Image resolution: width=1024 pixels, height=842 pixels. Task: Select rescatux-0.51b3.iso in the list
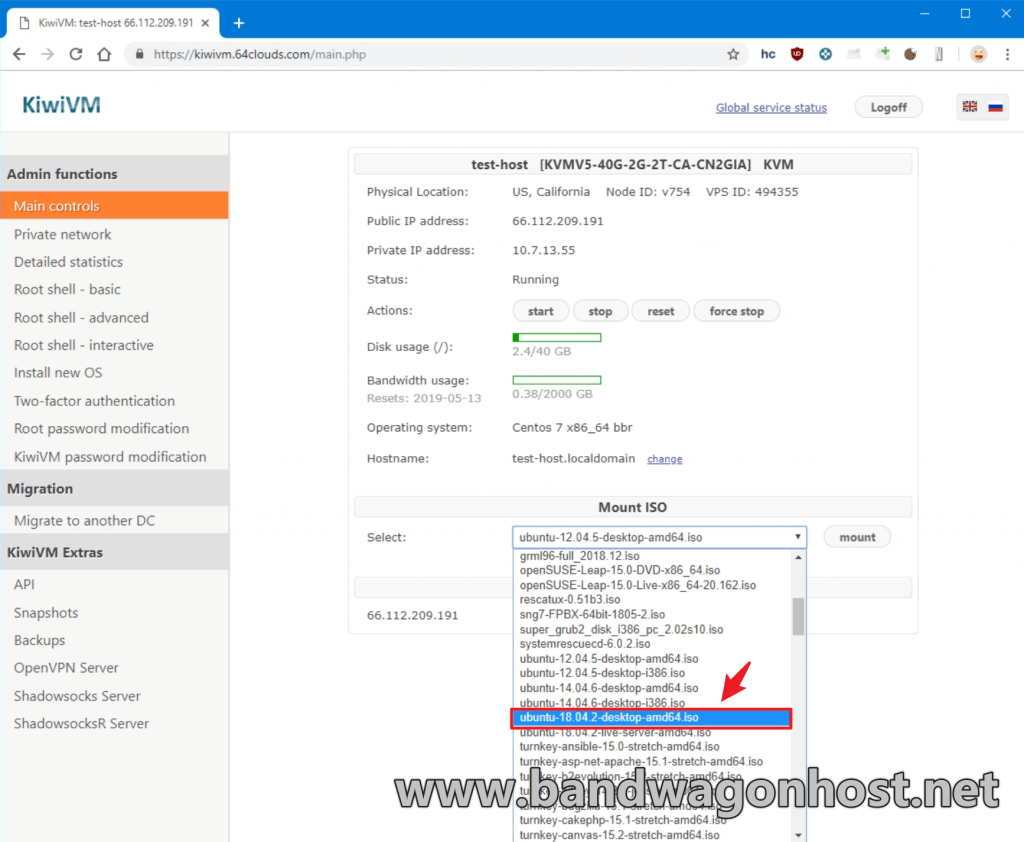pyautogui.click(x=652, y=600)
